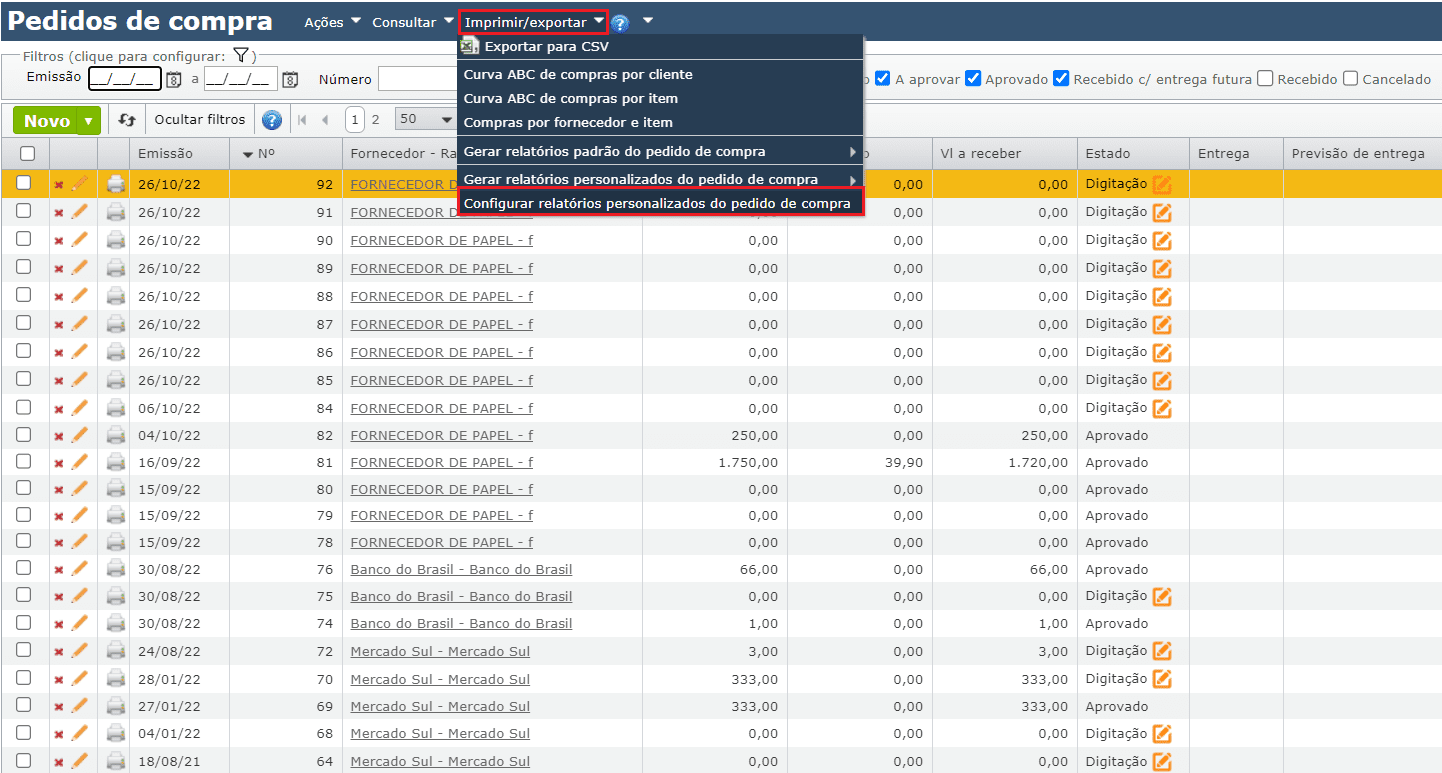1442x773 pixels.
Task: Click the Vl a receber column header
Action: (x=981, y=153)
